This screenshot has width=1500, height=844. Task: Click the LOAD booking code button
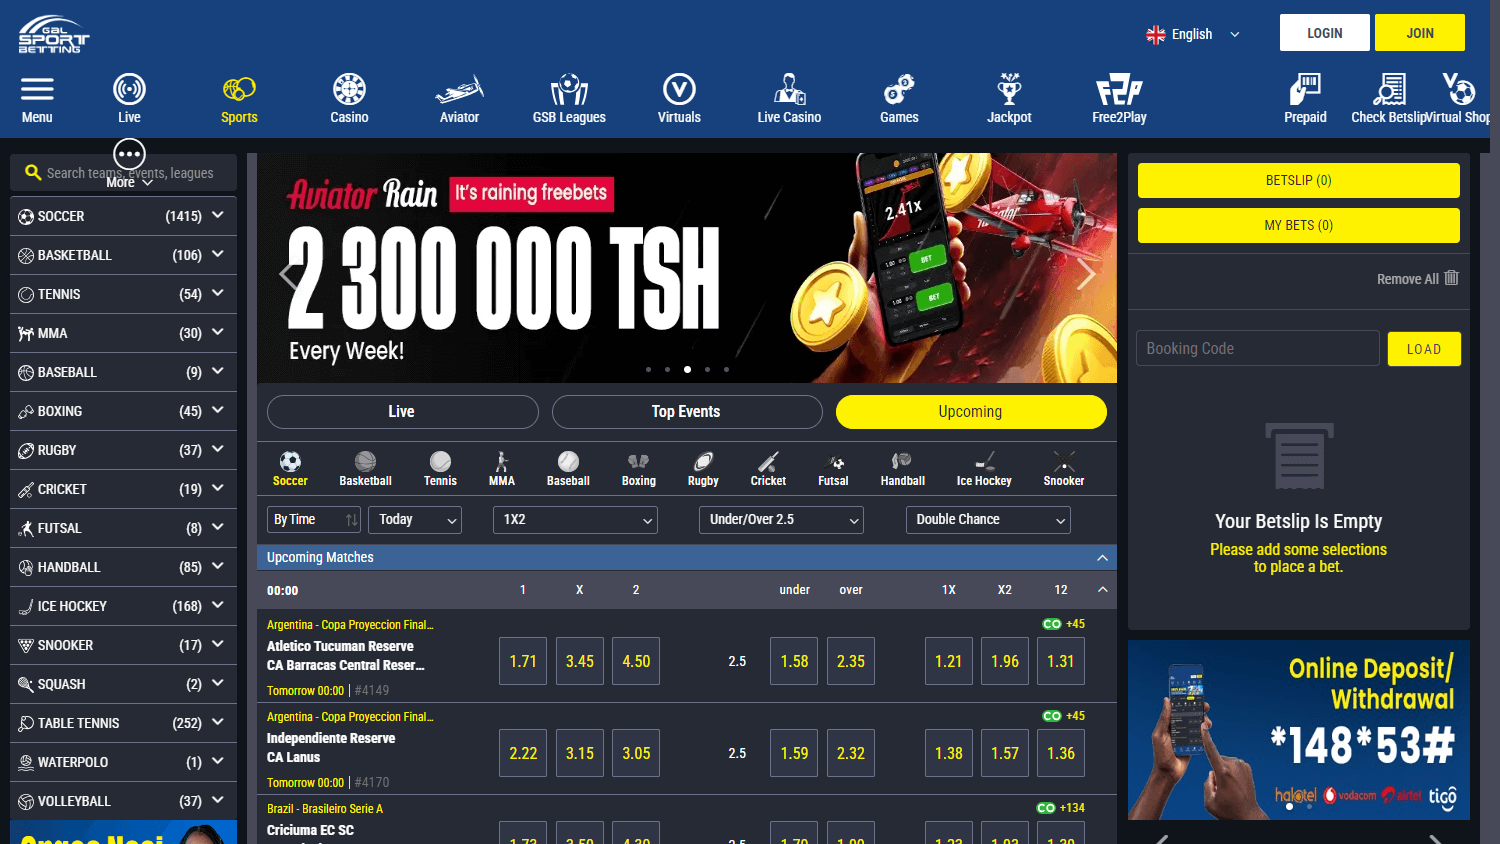[x=1424, y=349]
